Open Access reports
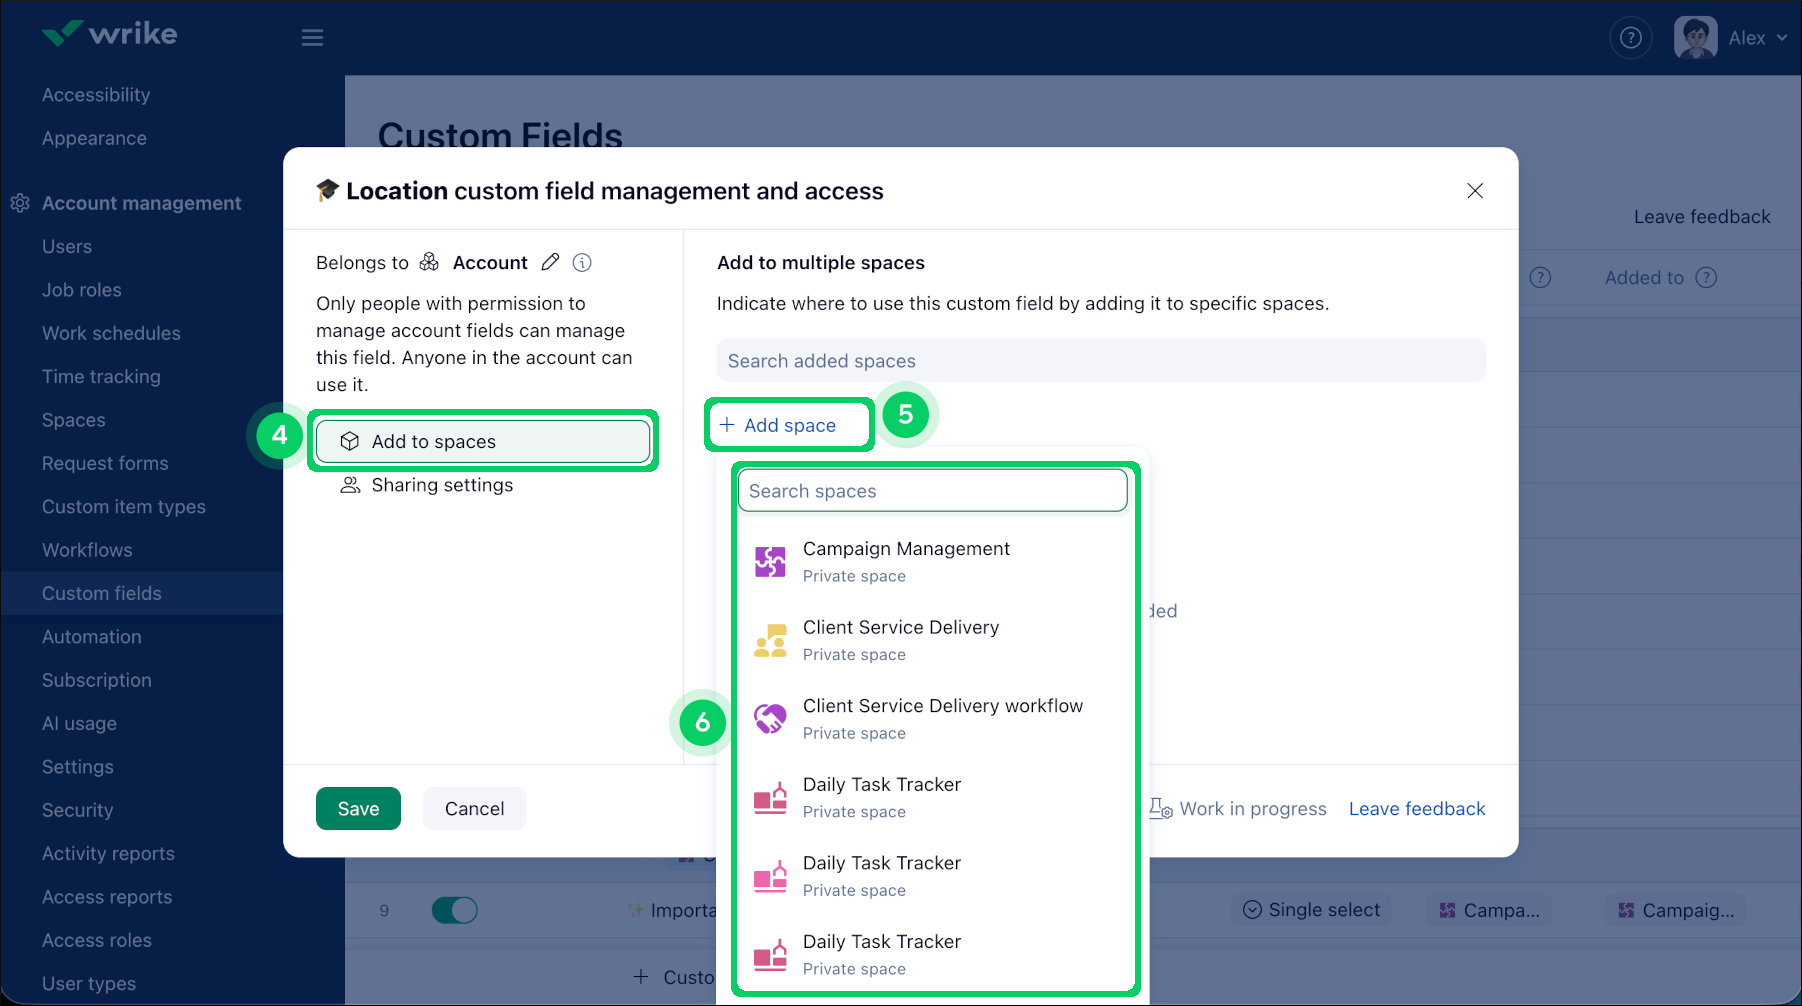Image resolution: width=1802 pixels, height=1006 pixels. click(107, 897)
